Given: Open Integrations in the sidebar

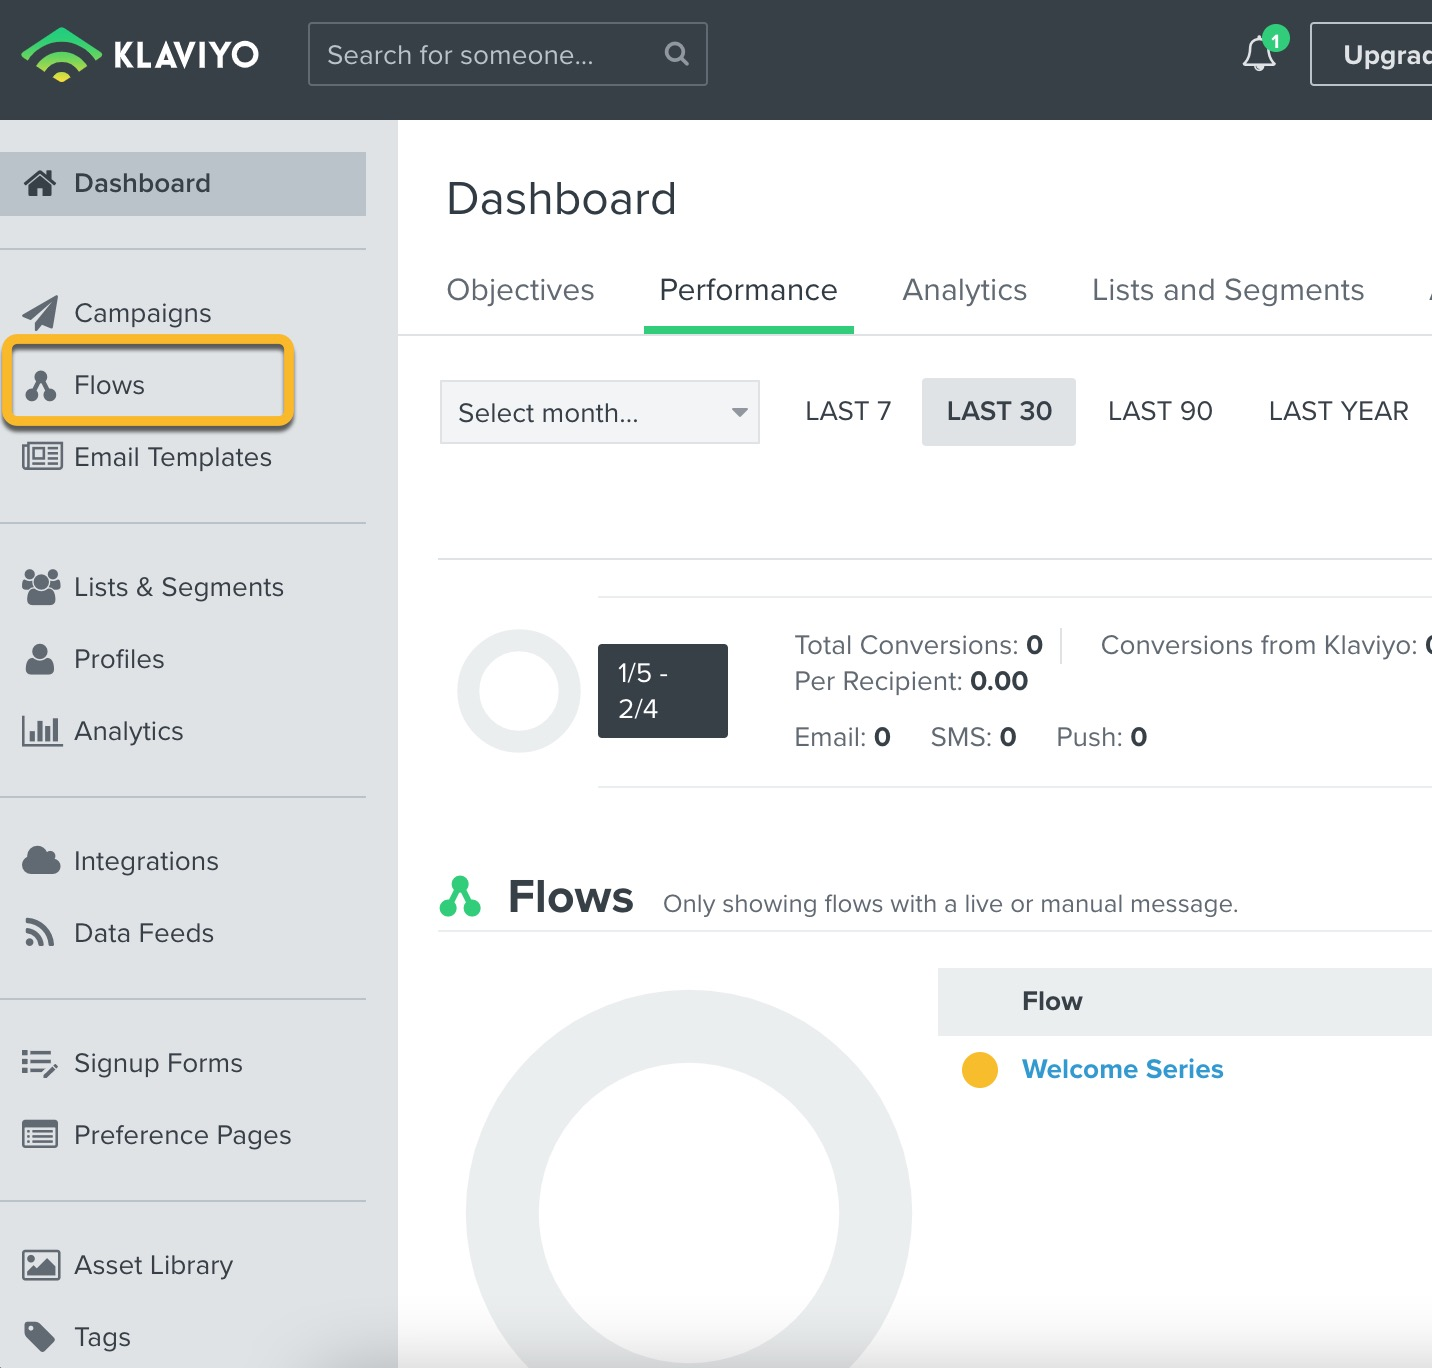Looking at the screenshot, I should tap(146, 861).
